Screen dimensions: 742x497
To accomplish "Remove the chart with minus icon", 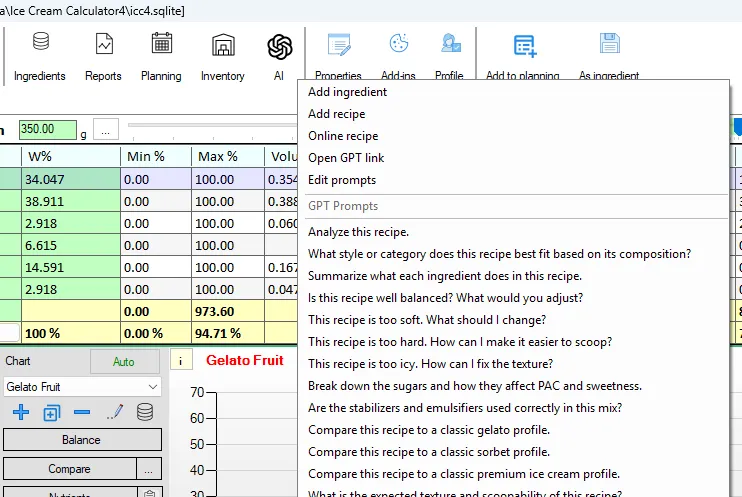I will pos(82,412).
